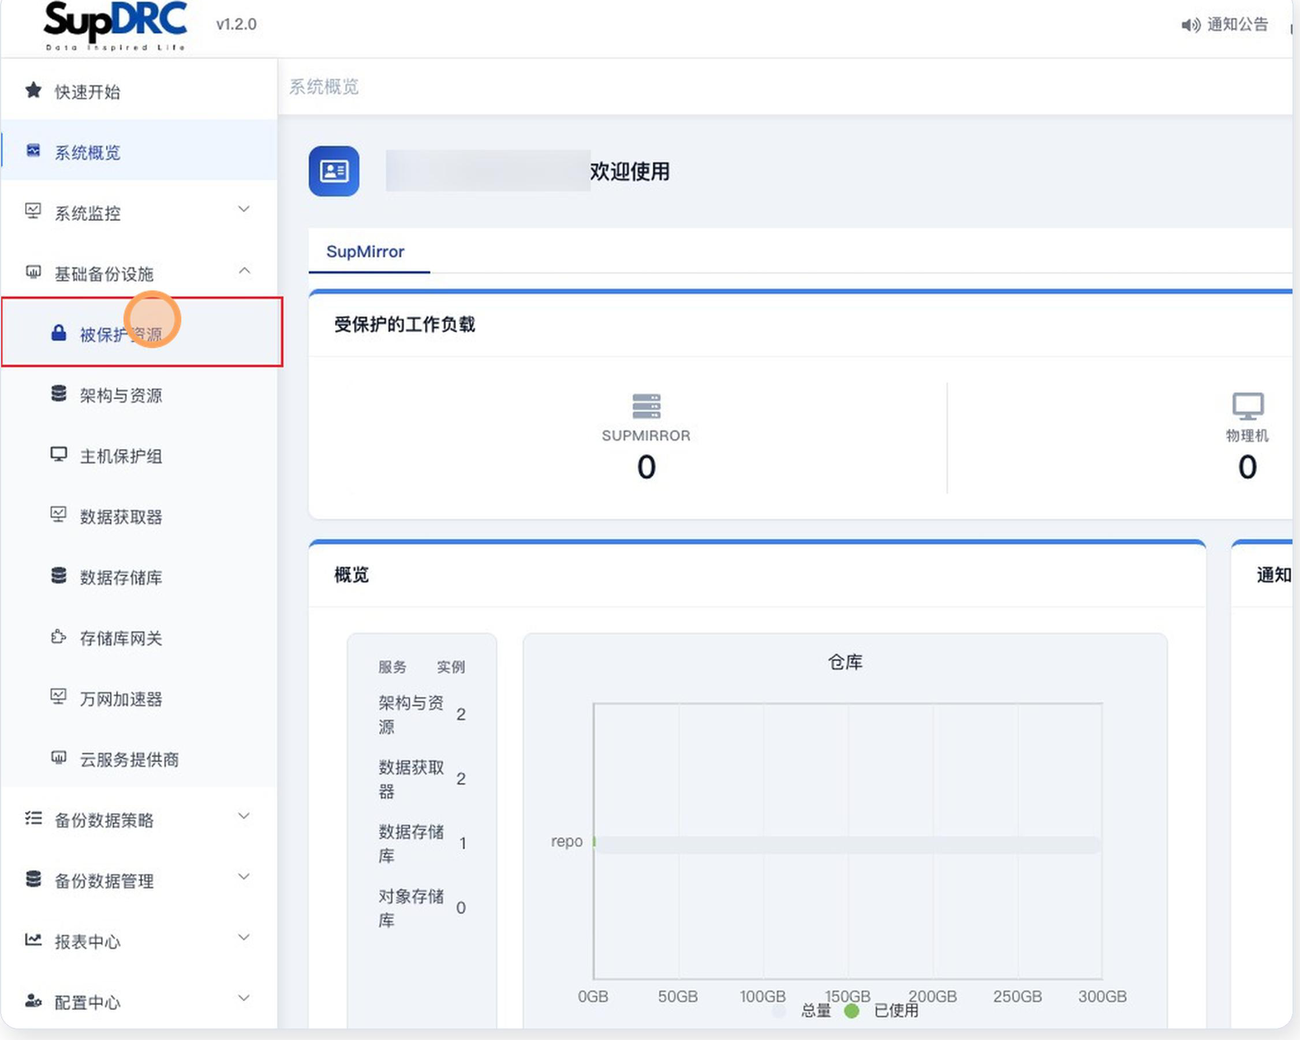This screenshot has height=1040, width=1300.
Task: Click the 欢迎使用 welcome text
Action: 630,172
